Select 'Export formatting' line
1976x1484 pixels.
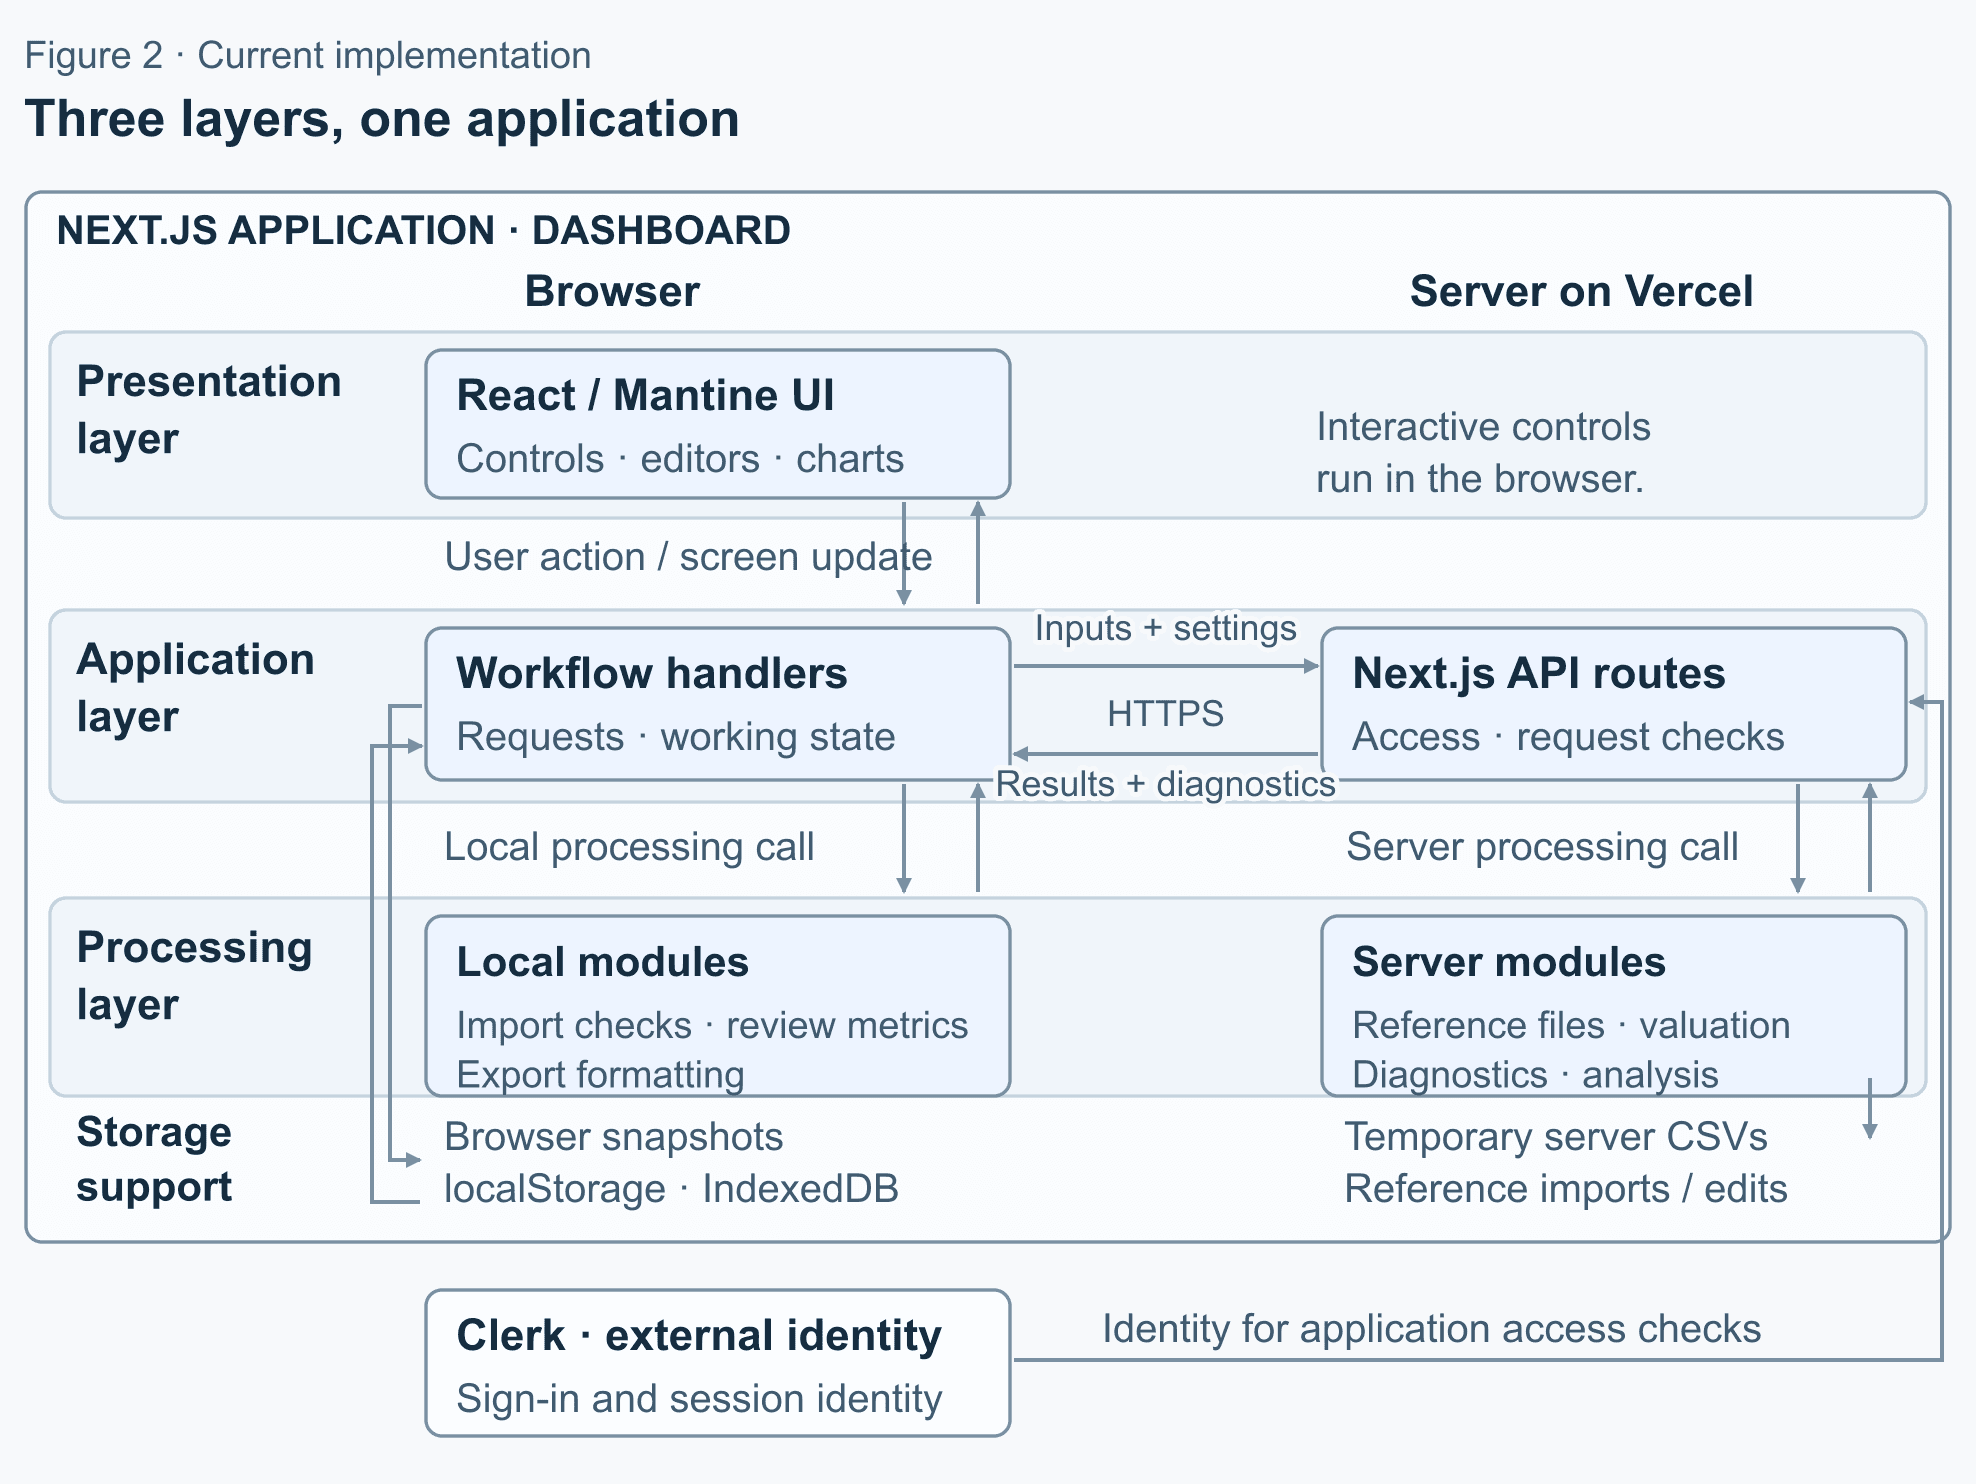click(600, 1075)
